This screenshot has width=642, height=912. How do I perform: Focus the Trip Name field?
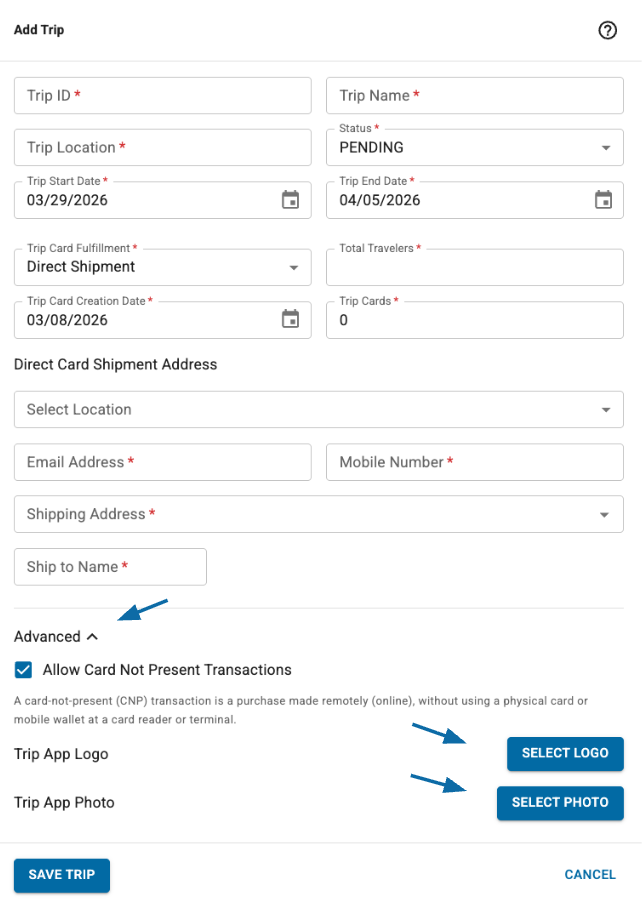tap(475, 95)
